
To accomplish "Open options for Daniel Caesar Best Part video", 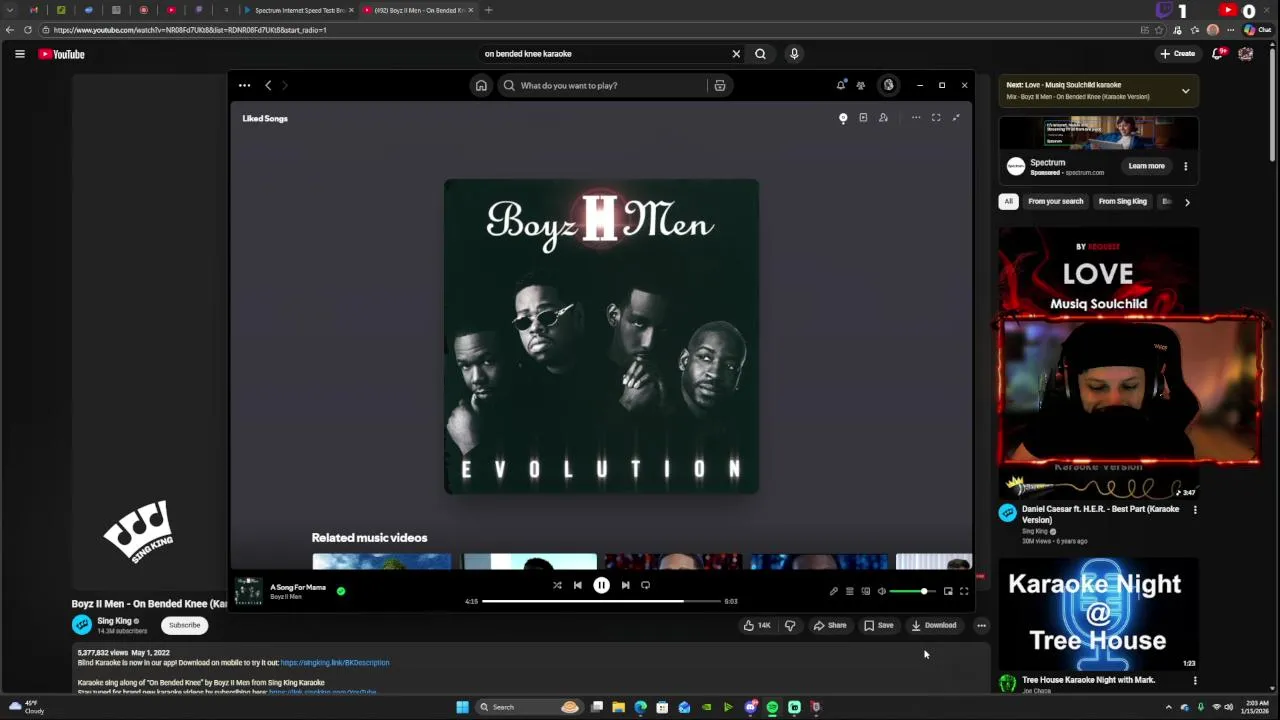I will coord(1195,510).
